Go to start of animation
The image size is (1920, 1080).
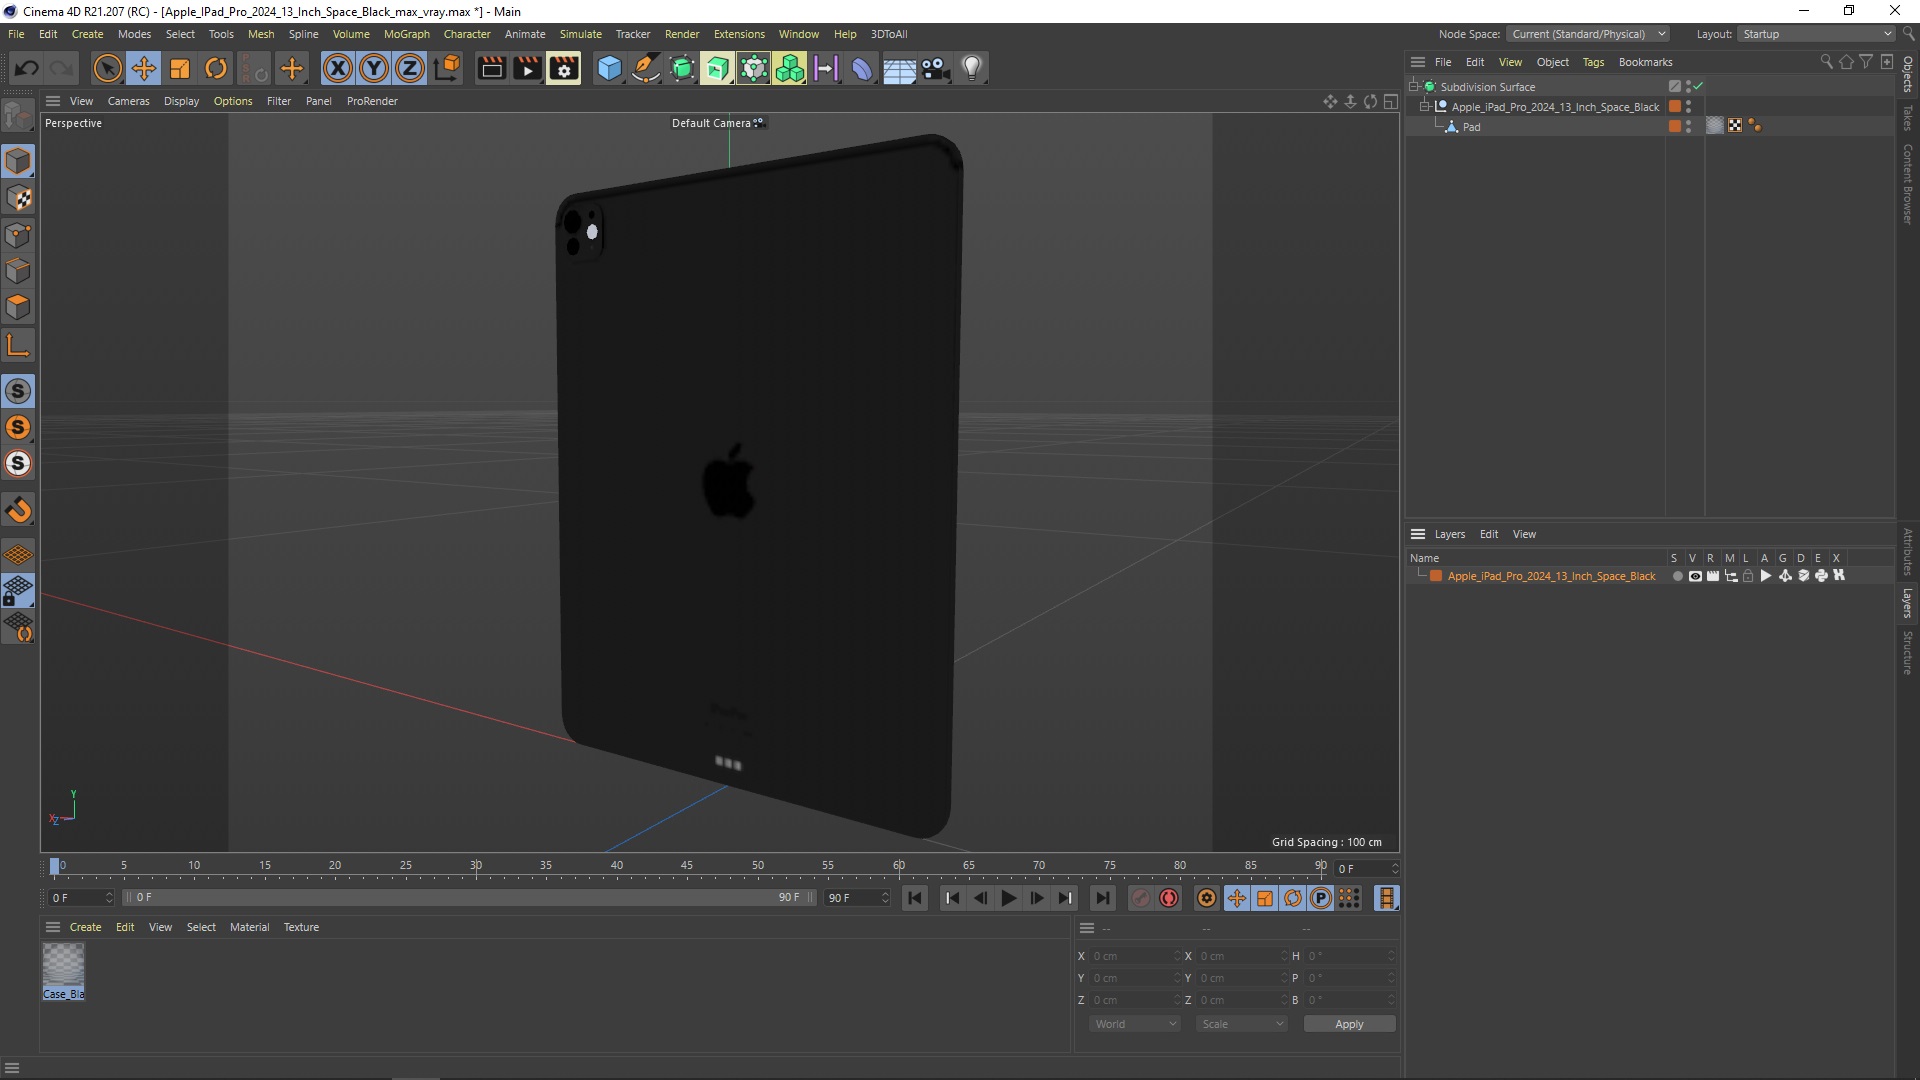click(915, 898)
